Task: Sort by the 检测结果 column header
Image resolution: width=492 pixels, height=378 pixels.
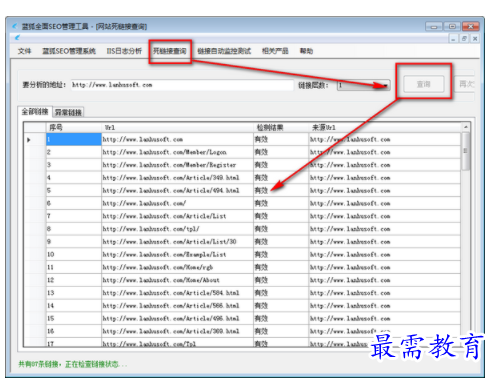Action: click(x=281, y=127)
